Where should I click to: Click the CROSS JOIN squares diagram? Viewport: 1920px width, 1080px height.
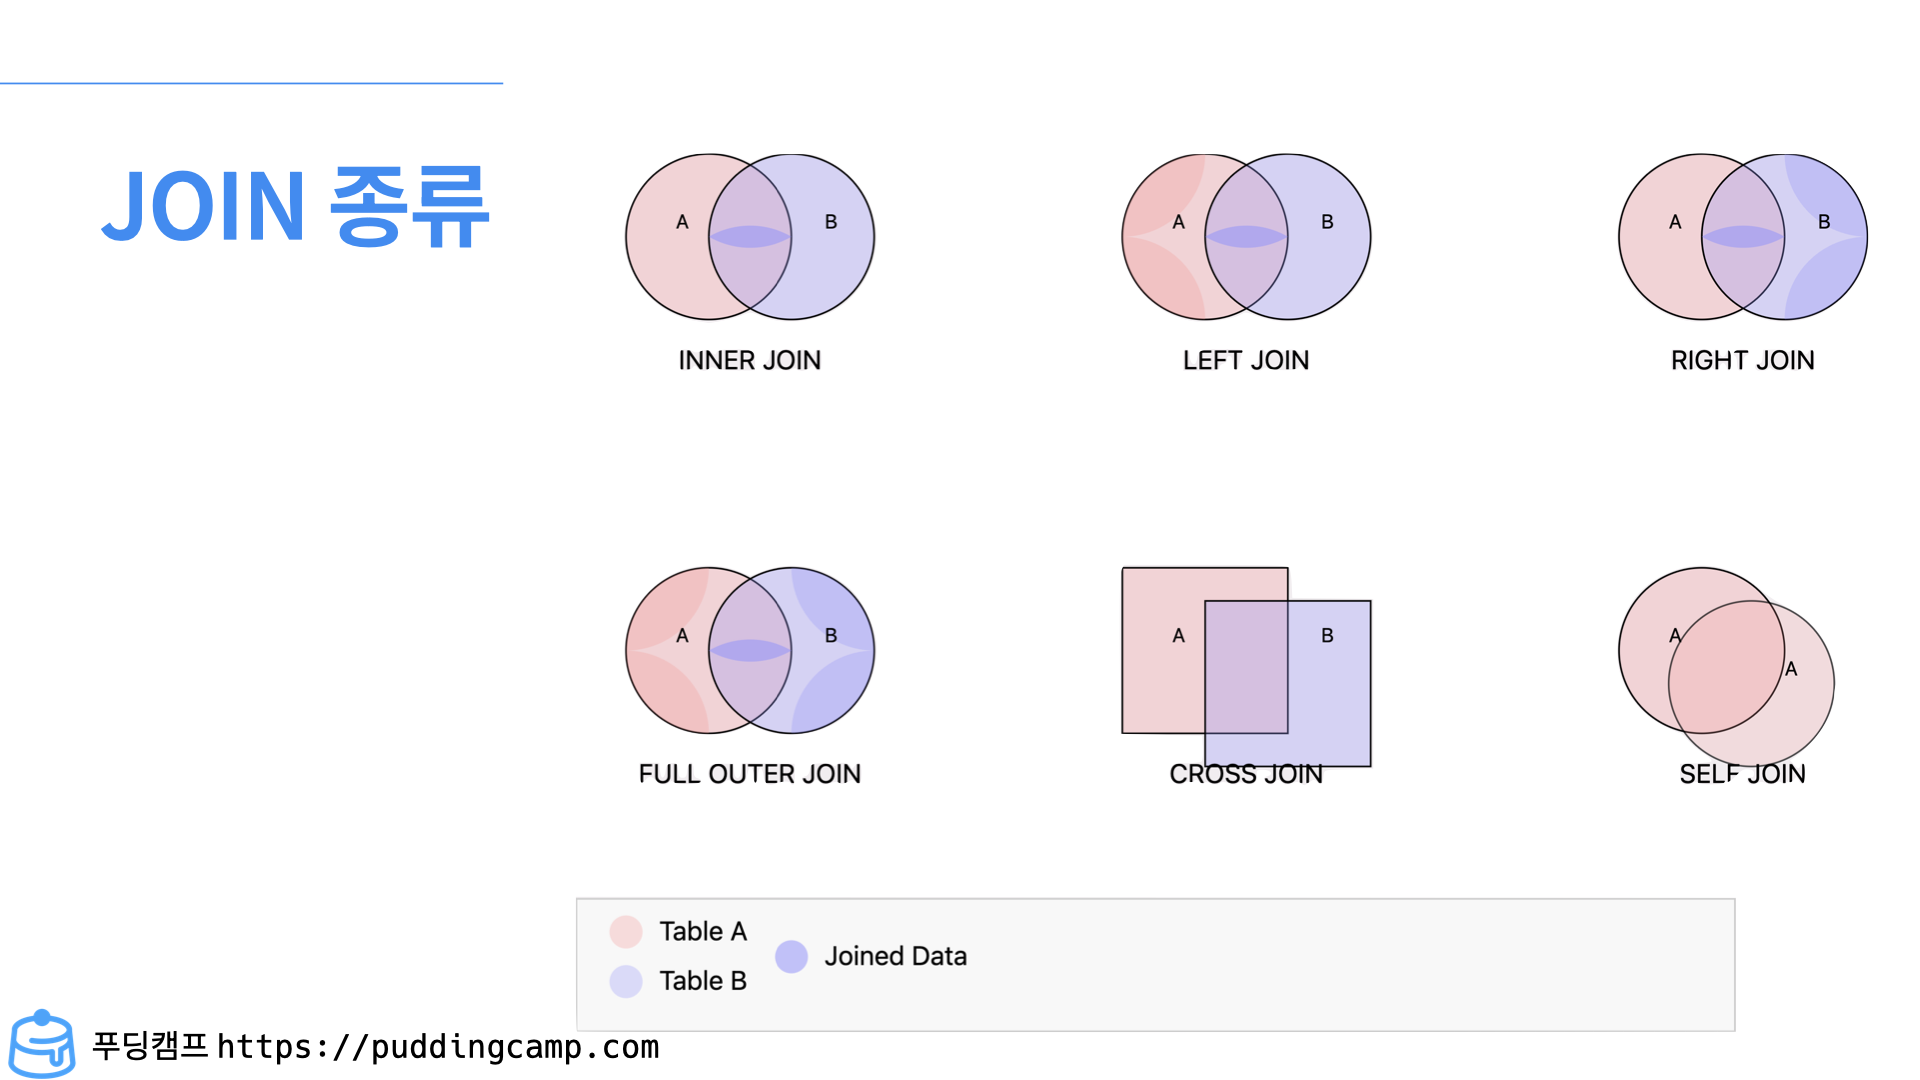(1246, 667)
